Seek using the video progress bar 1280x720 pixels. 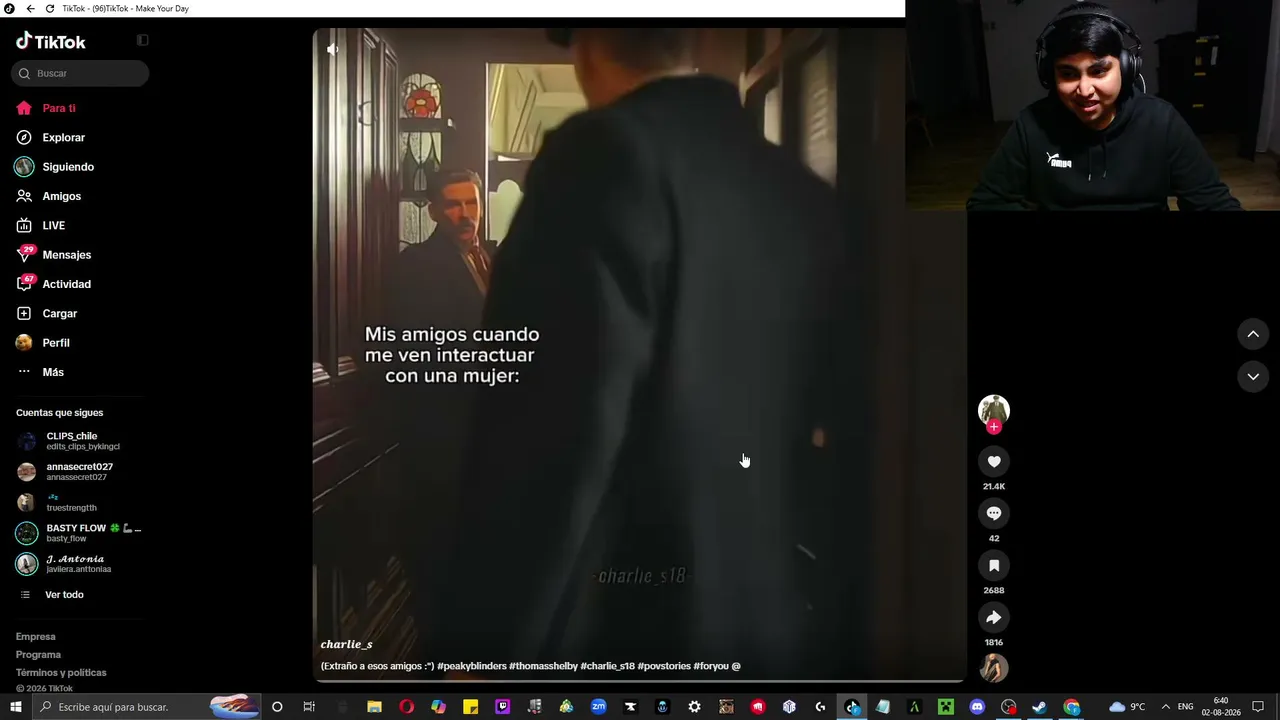tap(639, 681)
